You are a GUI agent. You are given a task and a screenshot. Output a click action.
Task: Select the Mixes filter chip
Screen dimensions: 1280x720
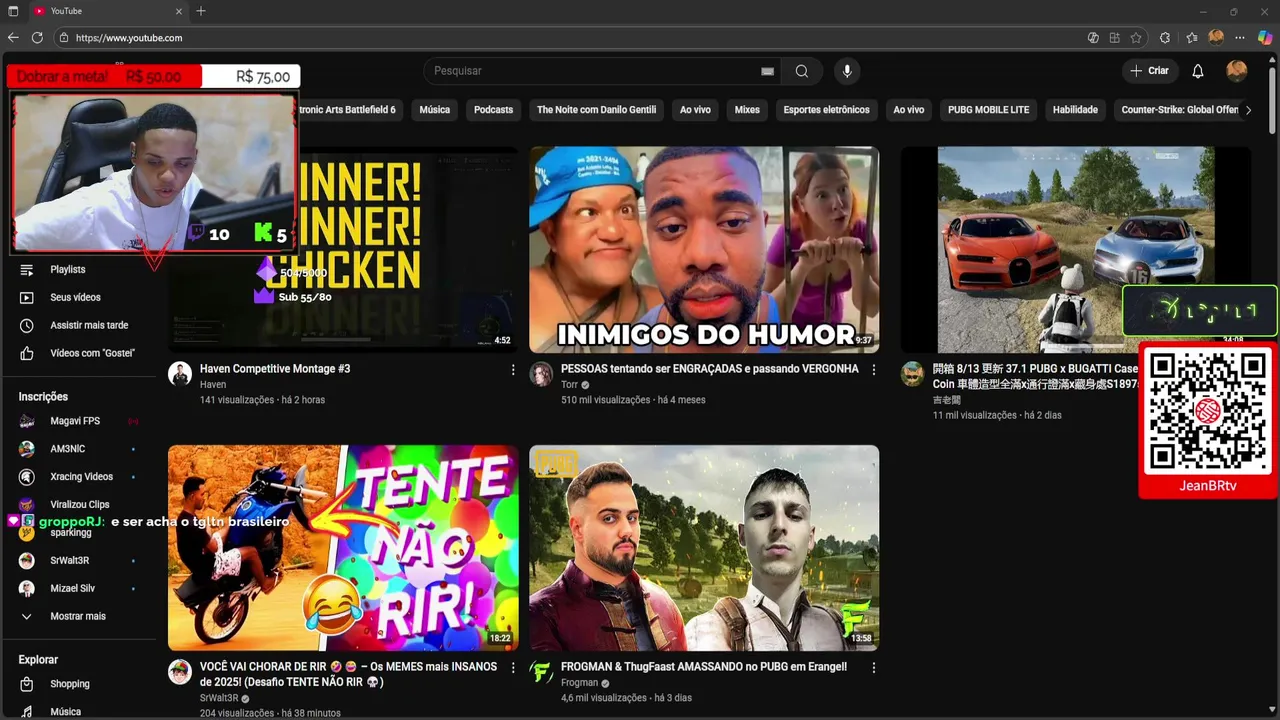pos(747,110)
